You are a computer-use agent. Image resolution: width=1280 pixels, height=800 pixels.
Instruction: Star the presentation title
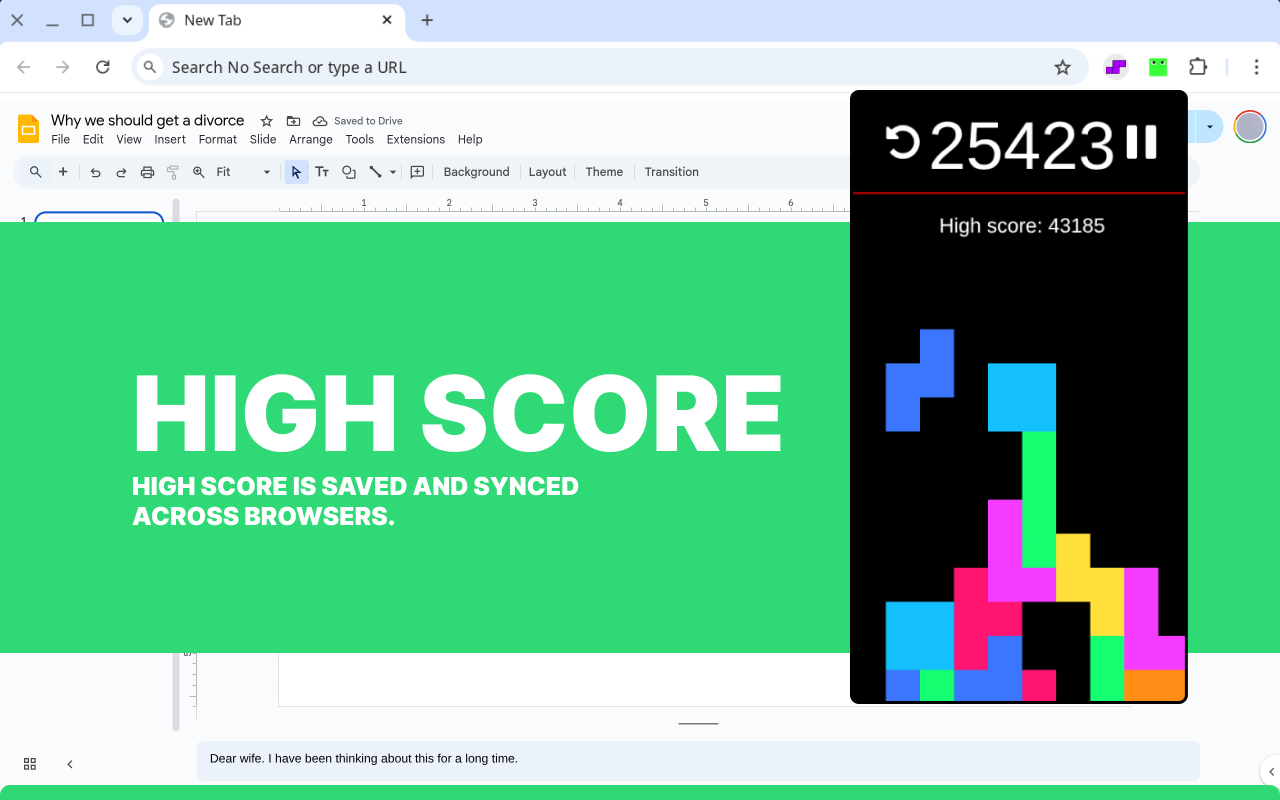(x=266, y=121)
